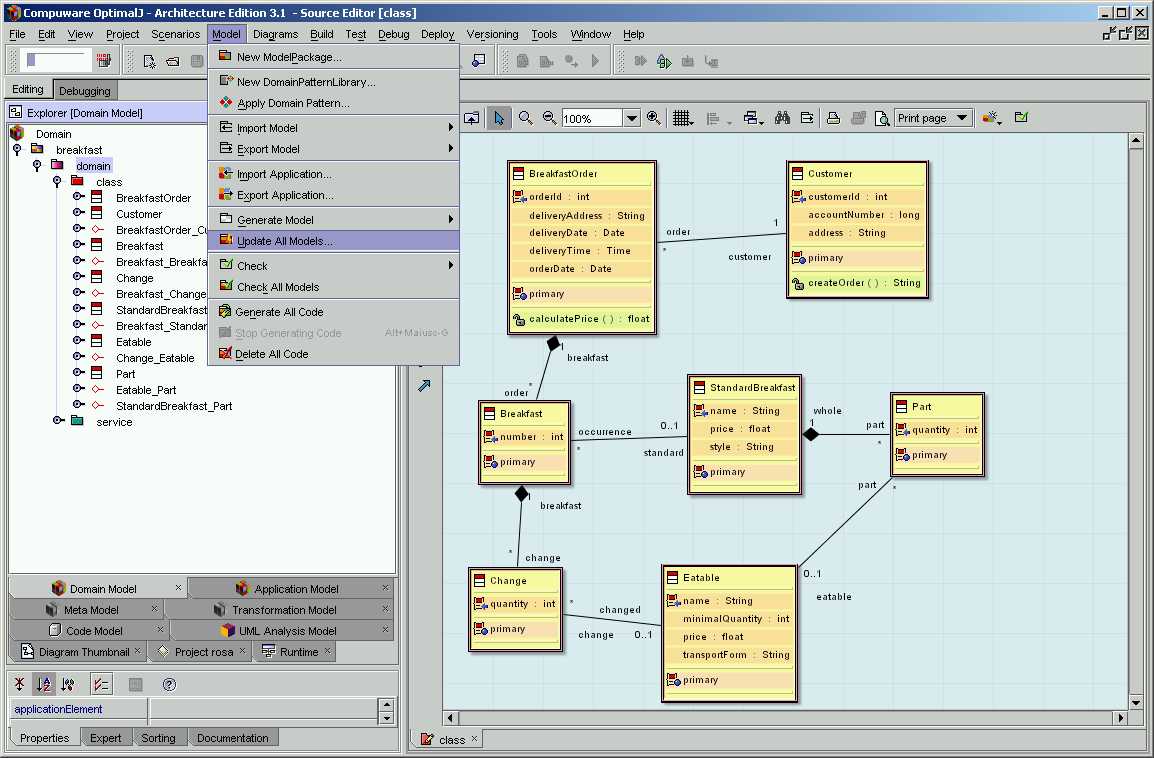Image resolution: width=1154 pixels, height=758 pixels.
Task: Open the Versioning menu
Action: click(x=492, y=34)
